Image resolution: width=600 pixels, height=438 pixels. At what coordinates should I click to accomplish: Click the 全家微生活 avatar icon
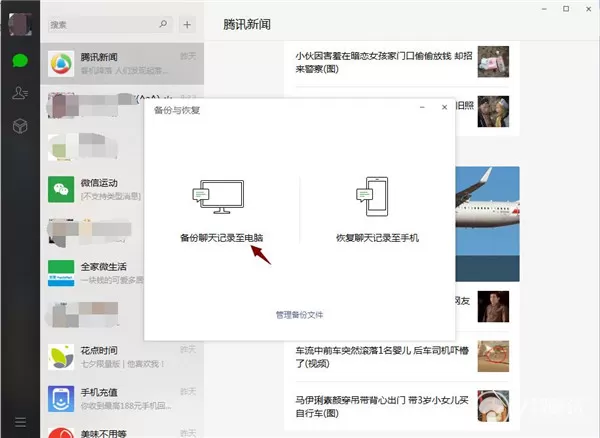(x=61, y=273)
